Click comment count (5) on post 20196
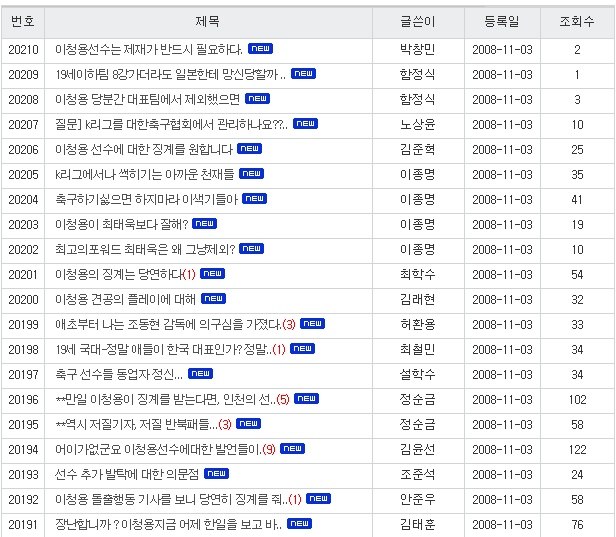This screenshot has width=616, height=537. (283, 400)
